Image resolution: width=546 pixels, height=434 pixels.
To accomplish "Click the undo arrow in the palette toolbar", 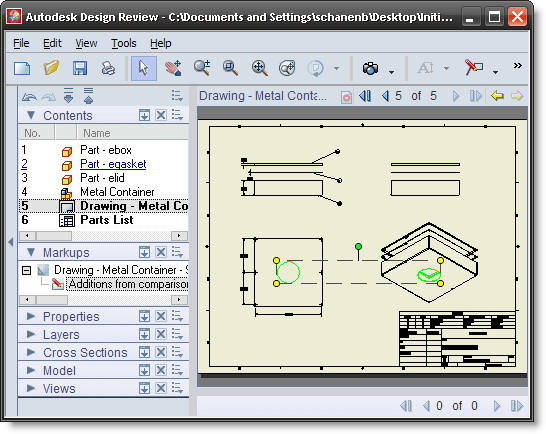I will tap(29, 96).
